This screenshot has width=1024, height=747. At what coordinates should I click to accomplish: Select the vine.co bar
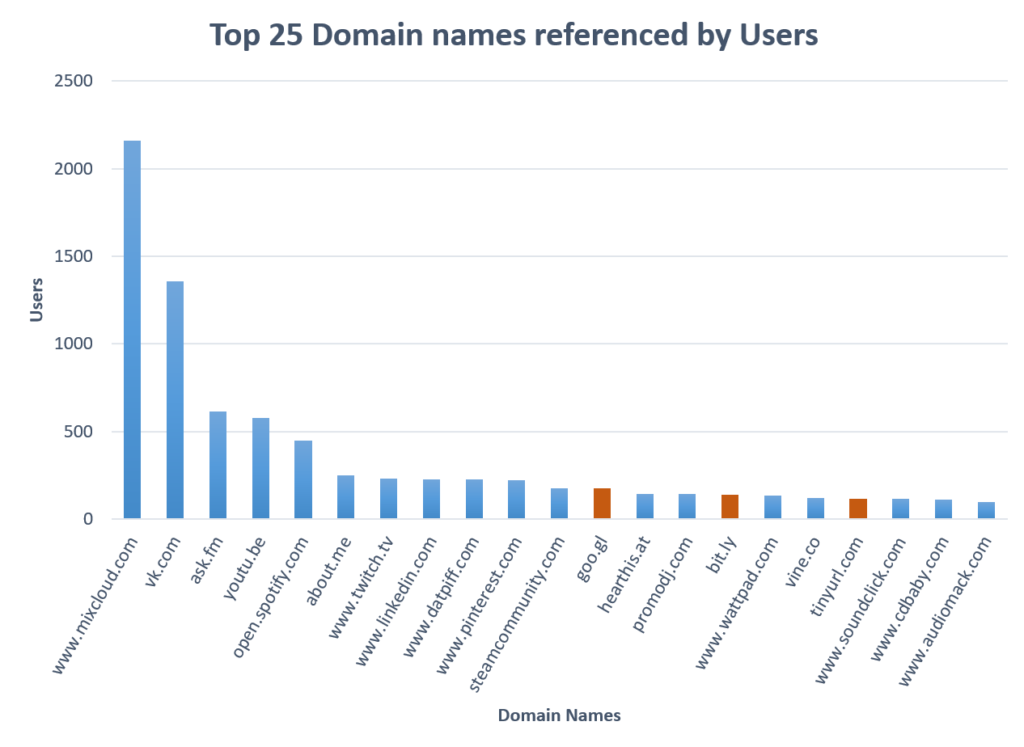(816, 509)
